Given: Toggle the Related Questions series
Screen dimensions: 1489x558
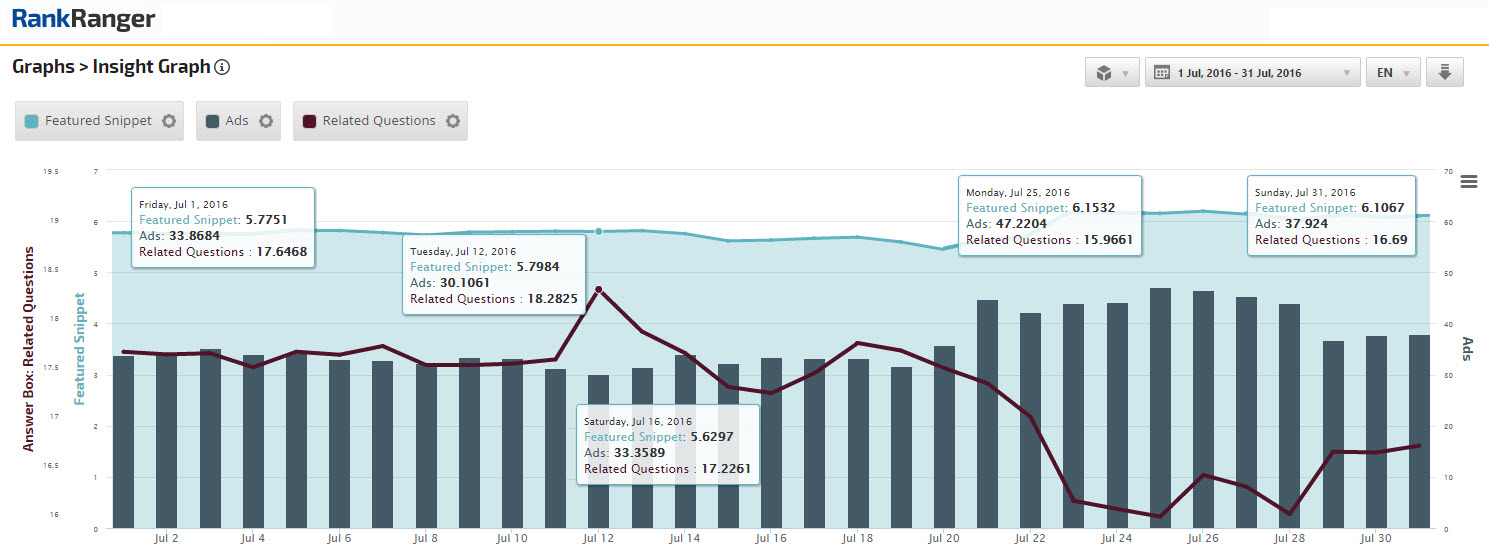Looking at the screenshot, I should point(378,121).
